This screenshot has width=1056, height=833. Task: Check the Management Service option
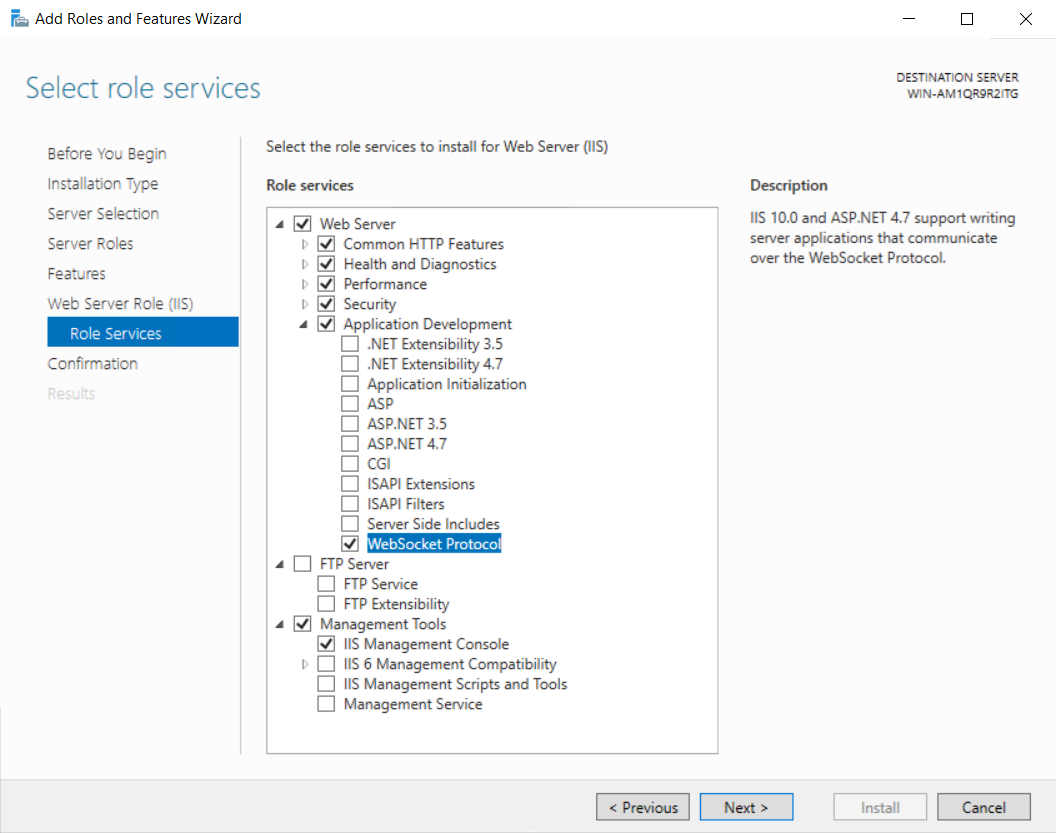tap(326, 704)
